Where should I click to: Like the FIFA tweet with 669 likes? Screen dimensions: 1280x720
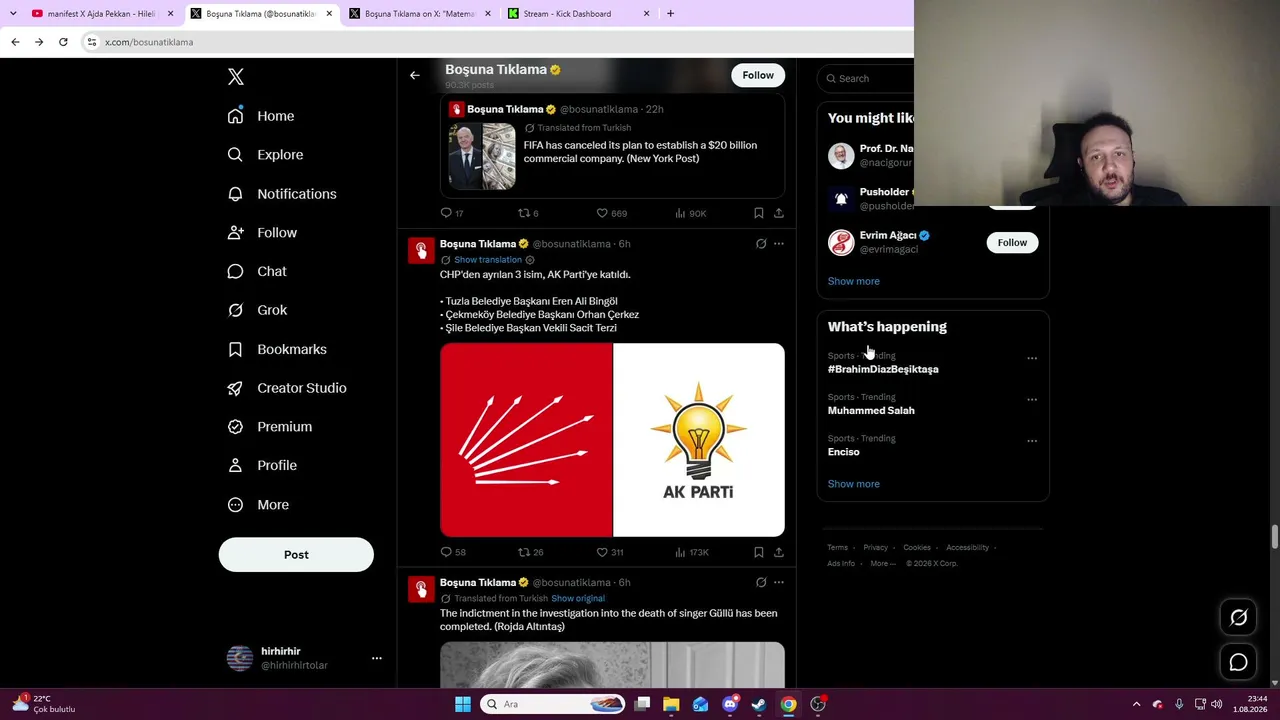click(x=611, y=213)
